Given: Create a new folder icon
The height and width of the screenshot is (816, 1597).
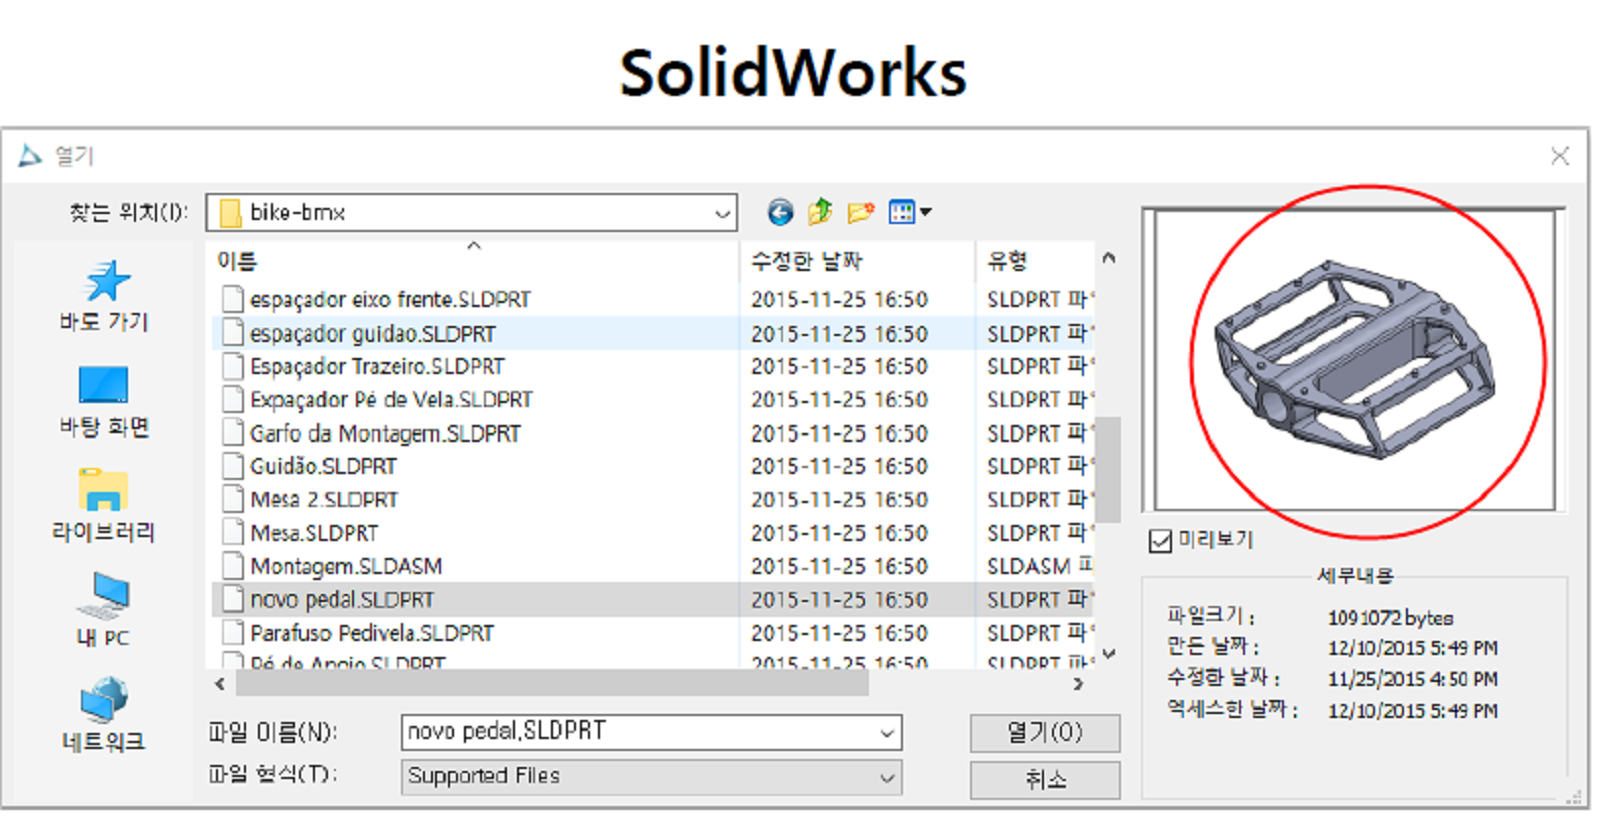Looking at the screenshot, I should click(860, 212).
